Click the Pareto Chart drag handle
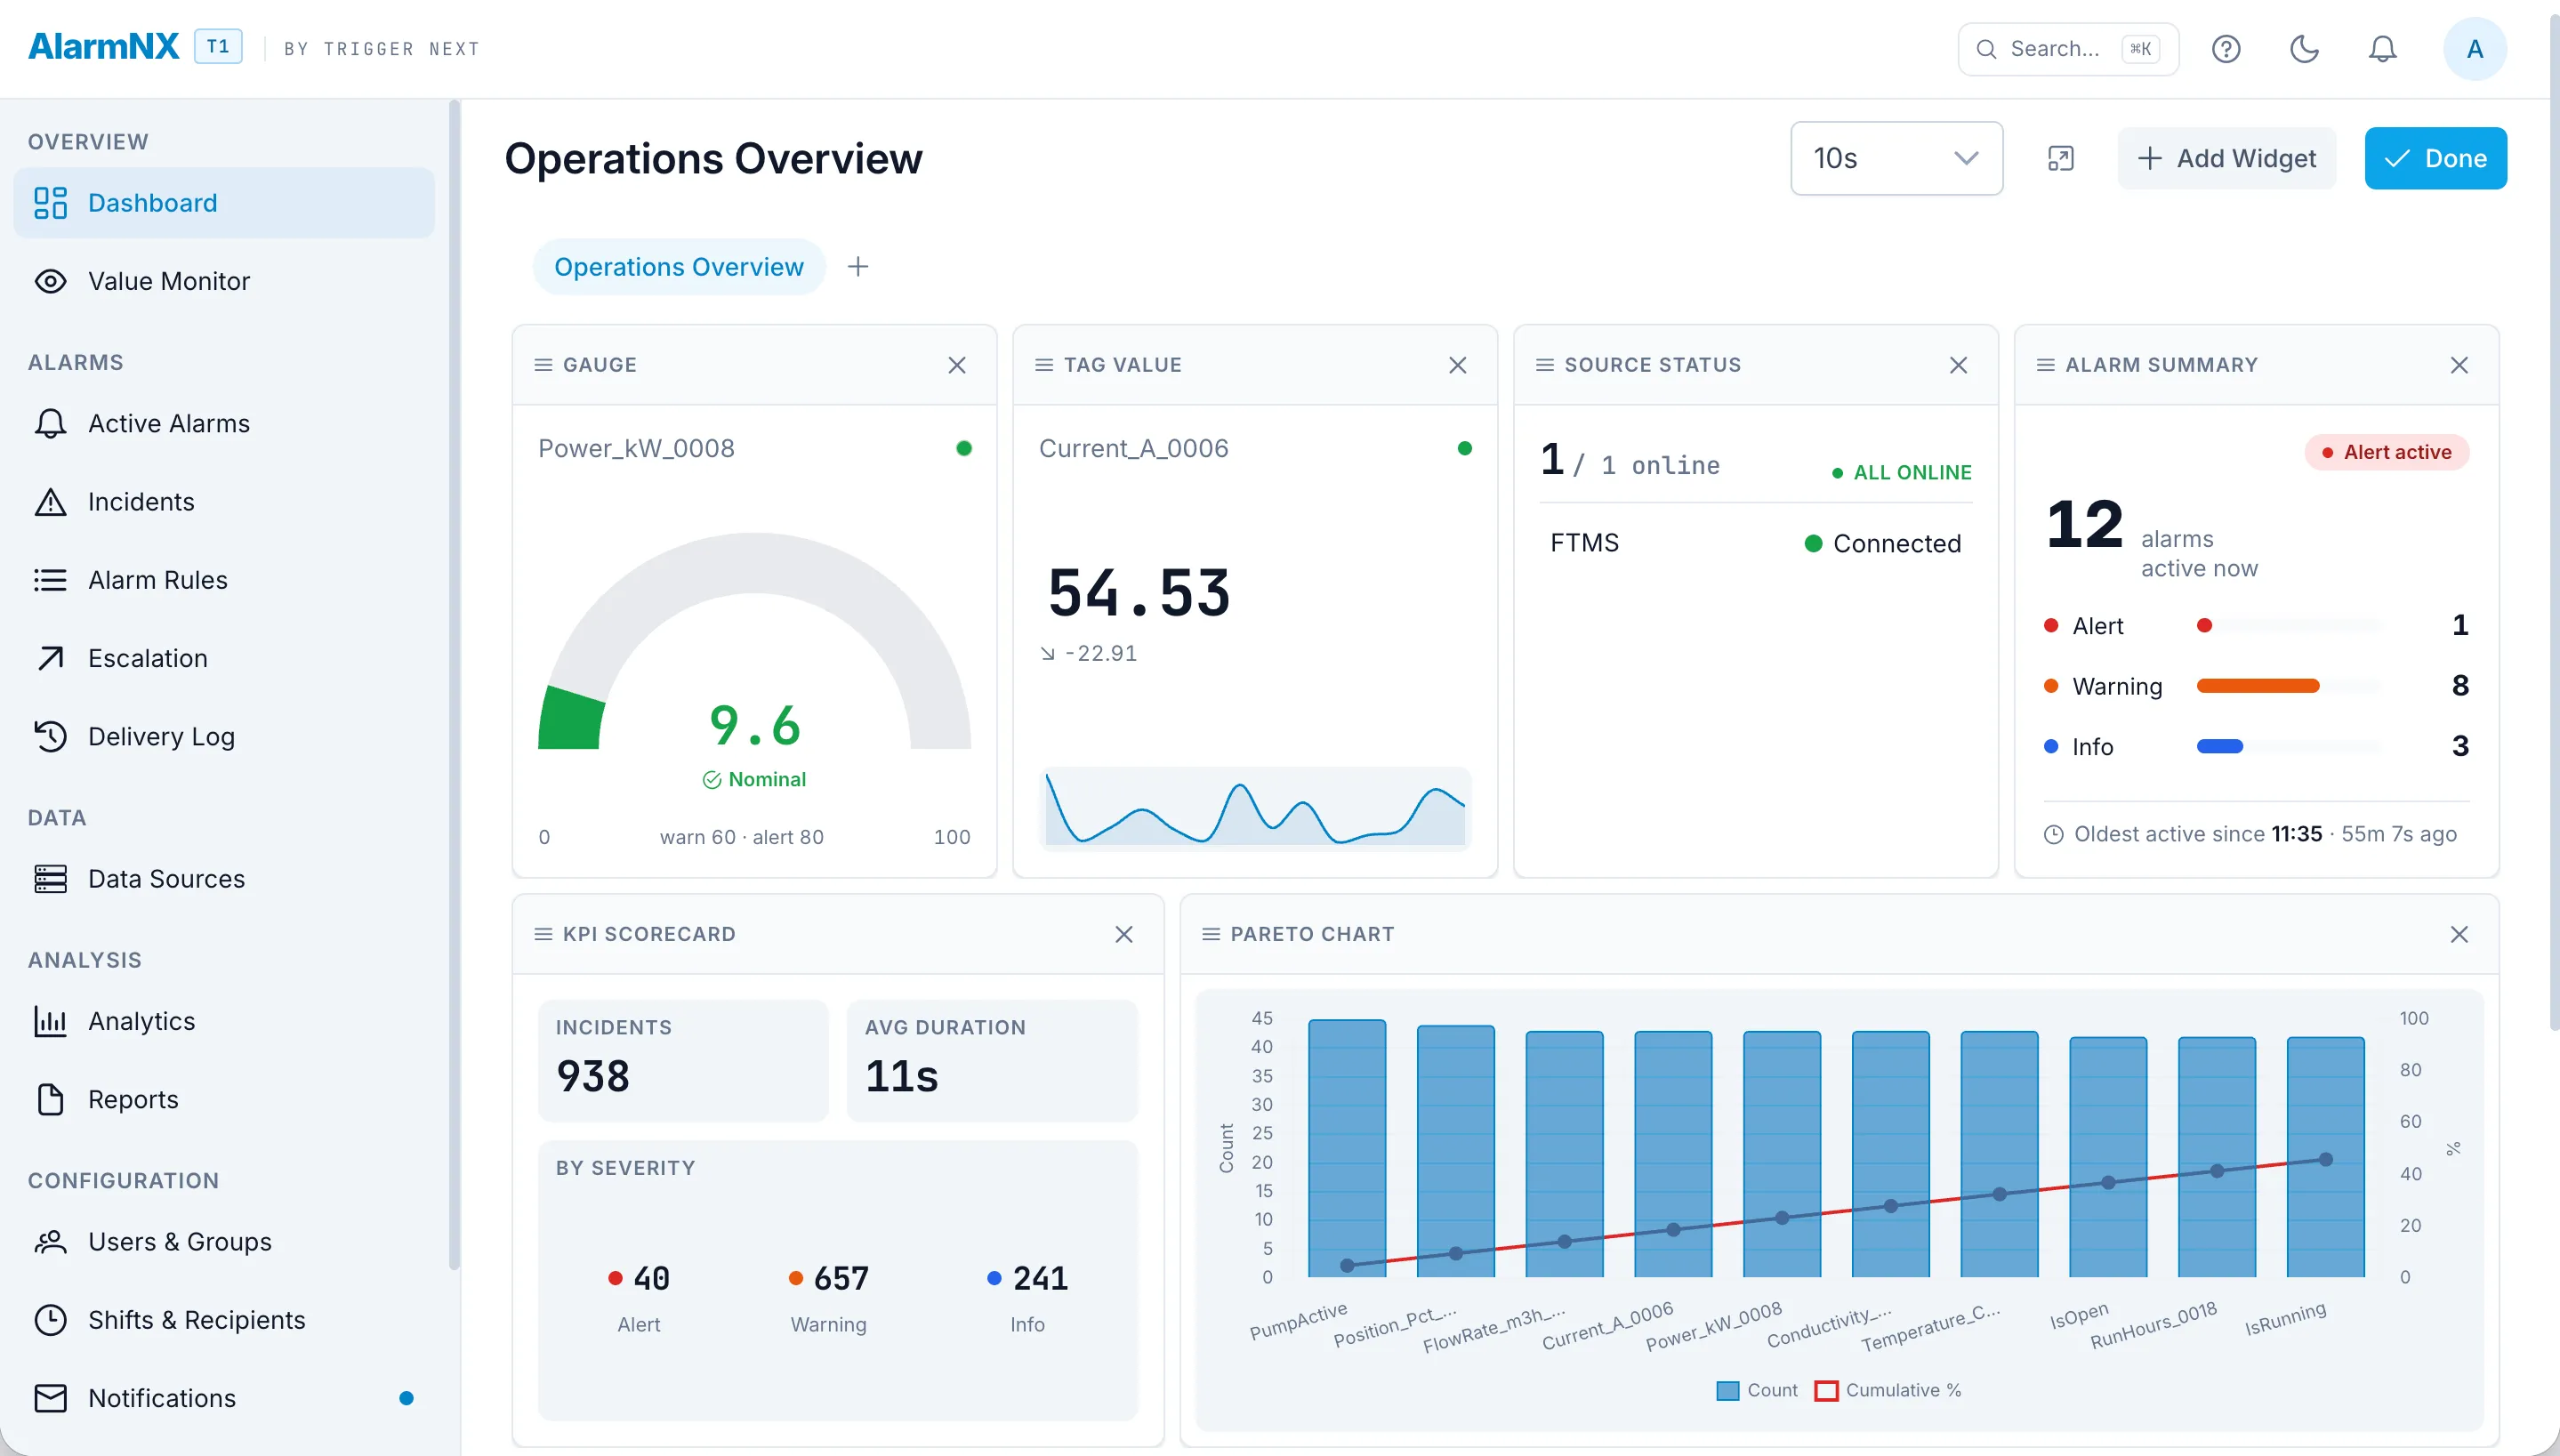Viewport: 2560px width, 1456px height. (1211, 934)
